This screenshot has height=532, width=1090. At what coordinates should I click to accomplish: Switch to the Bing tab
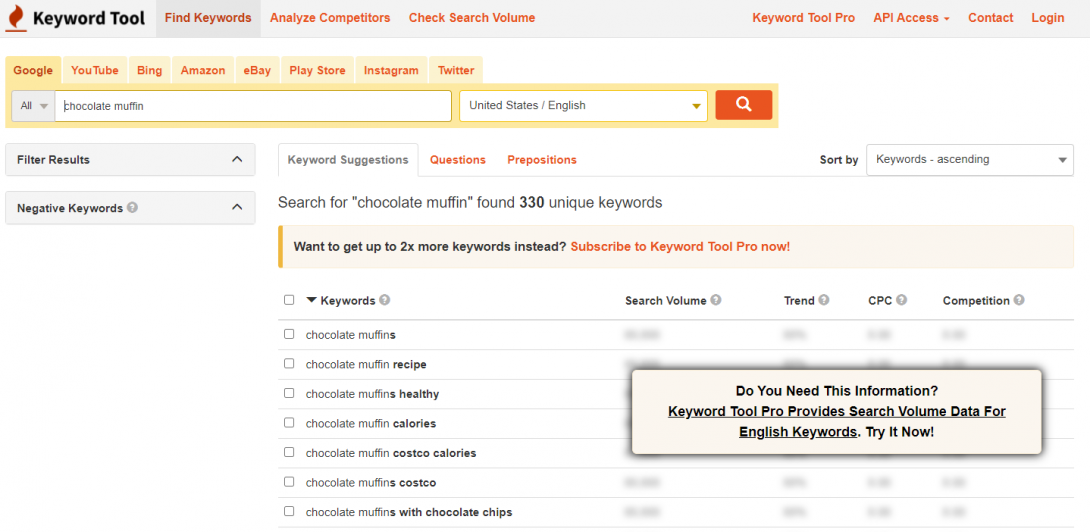(x=149, y=70)
